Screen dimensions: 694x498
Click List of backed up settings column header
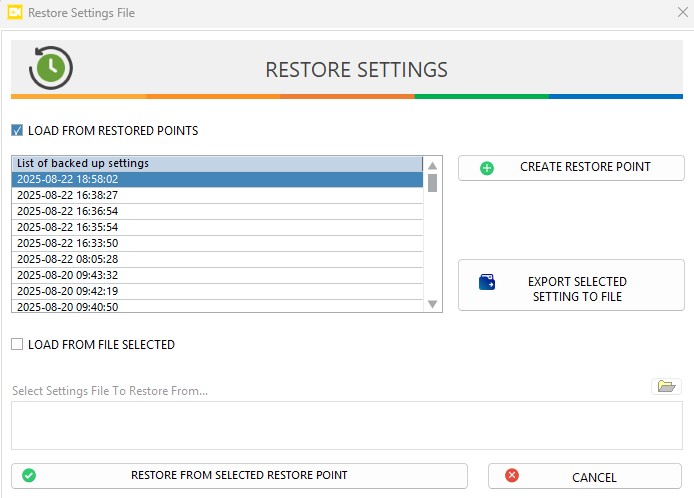tap(217, 163)
